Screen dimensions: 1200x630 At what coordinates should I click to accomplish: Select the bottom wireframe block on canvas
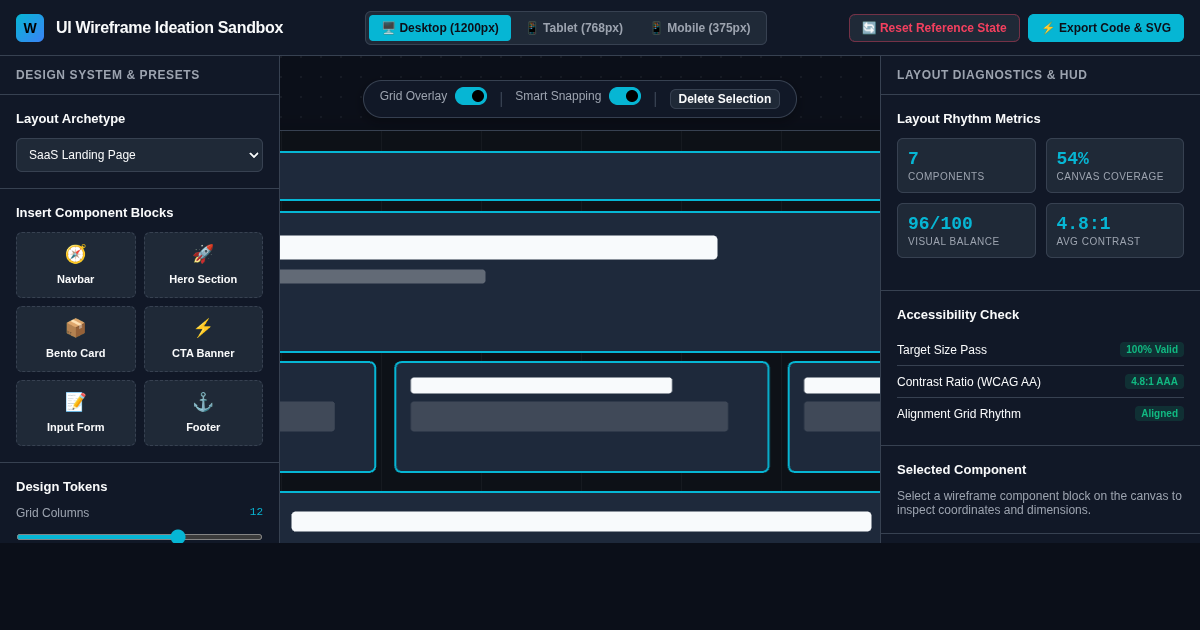tap(580, 517)
